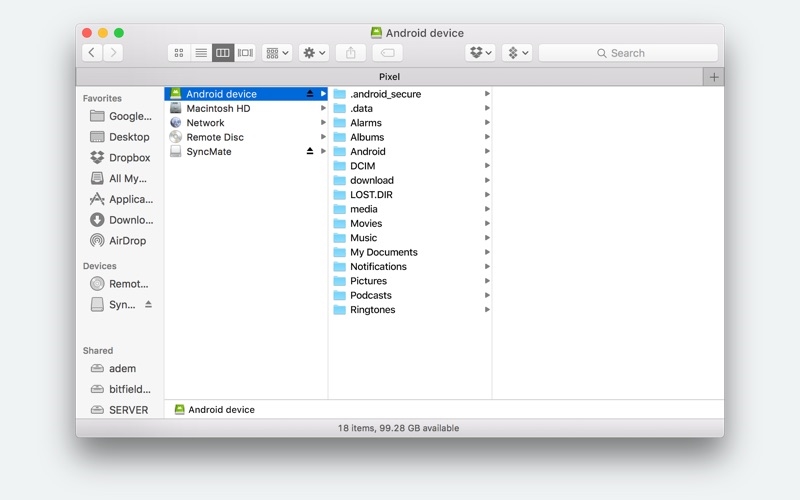Select Remote Disc in first column

pos(246,137)
